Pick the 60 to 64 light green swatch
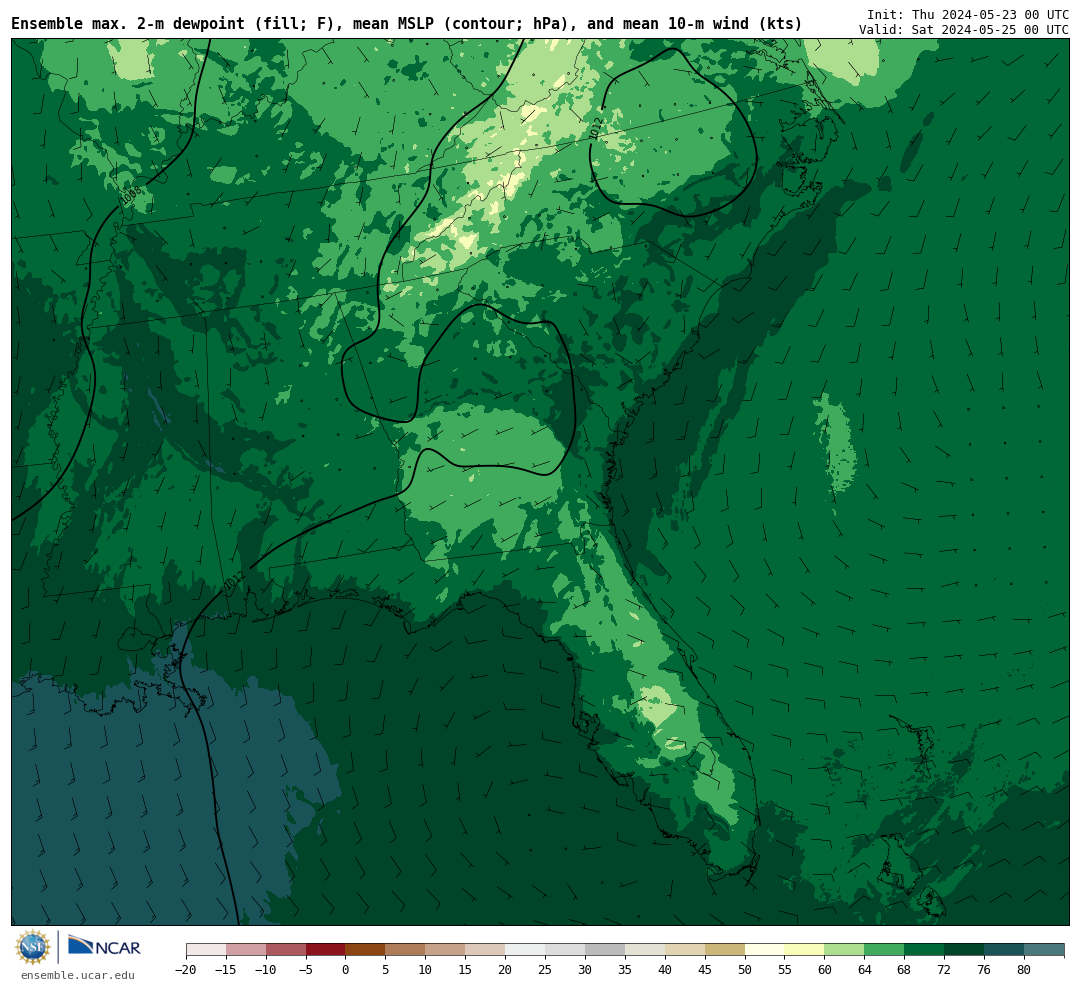Viewport: 1080px width, 988px height. tap(845, 950)
